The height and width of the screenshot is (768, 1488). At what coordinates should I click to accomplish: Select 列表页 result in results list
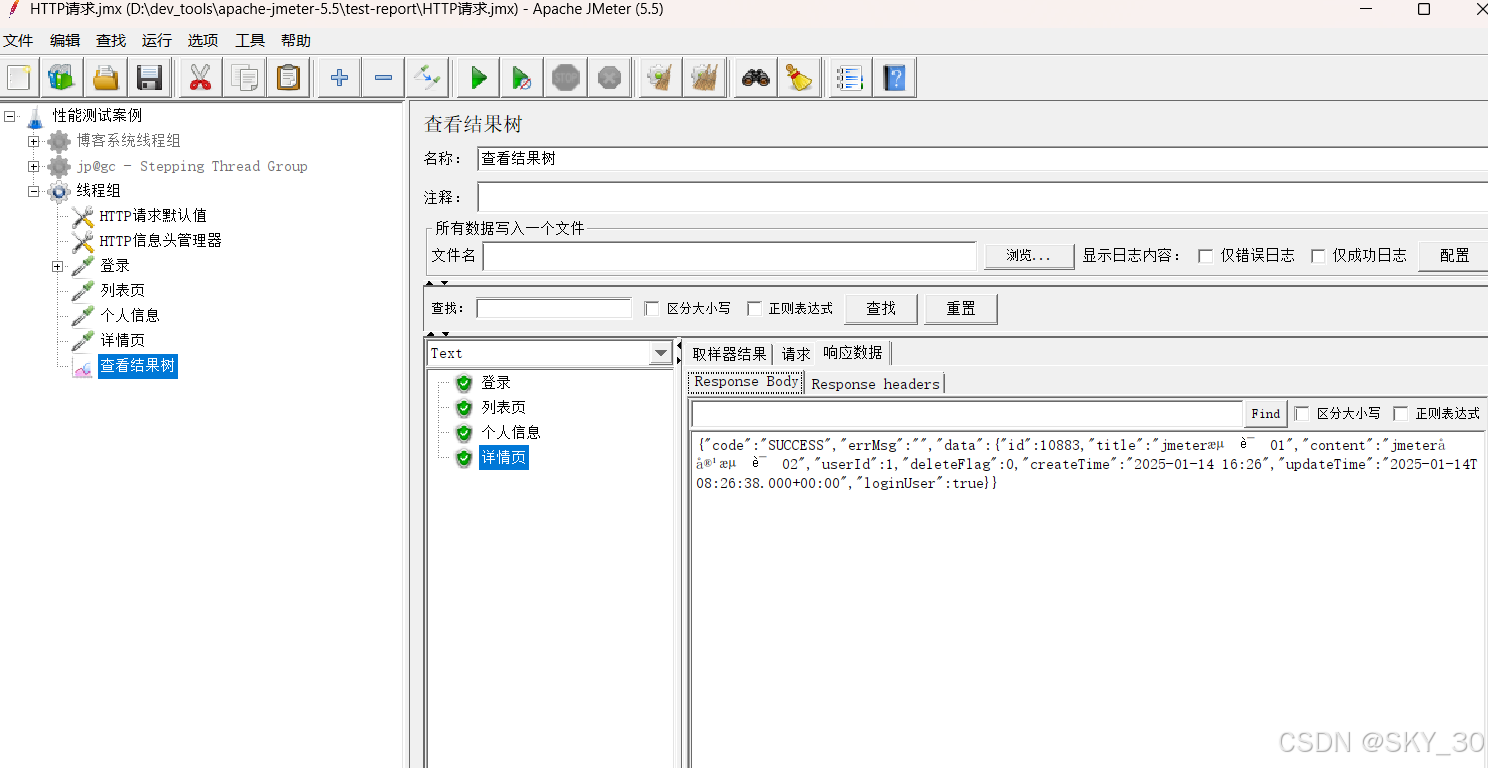coord(503,408)
